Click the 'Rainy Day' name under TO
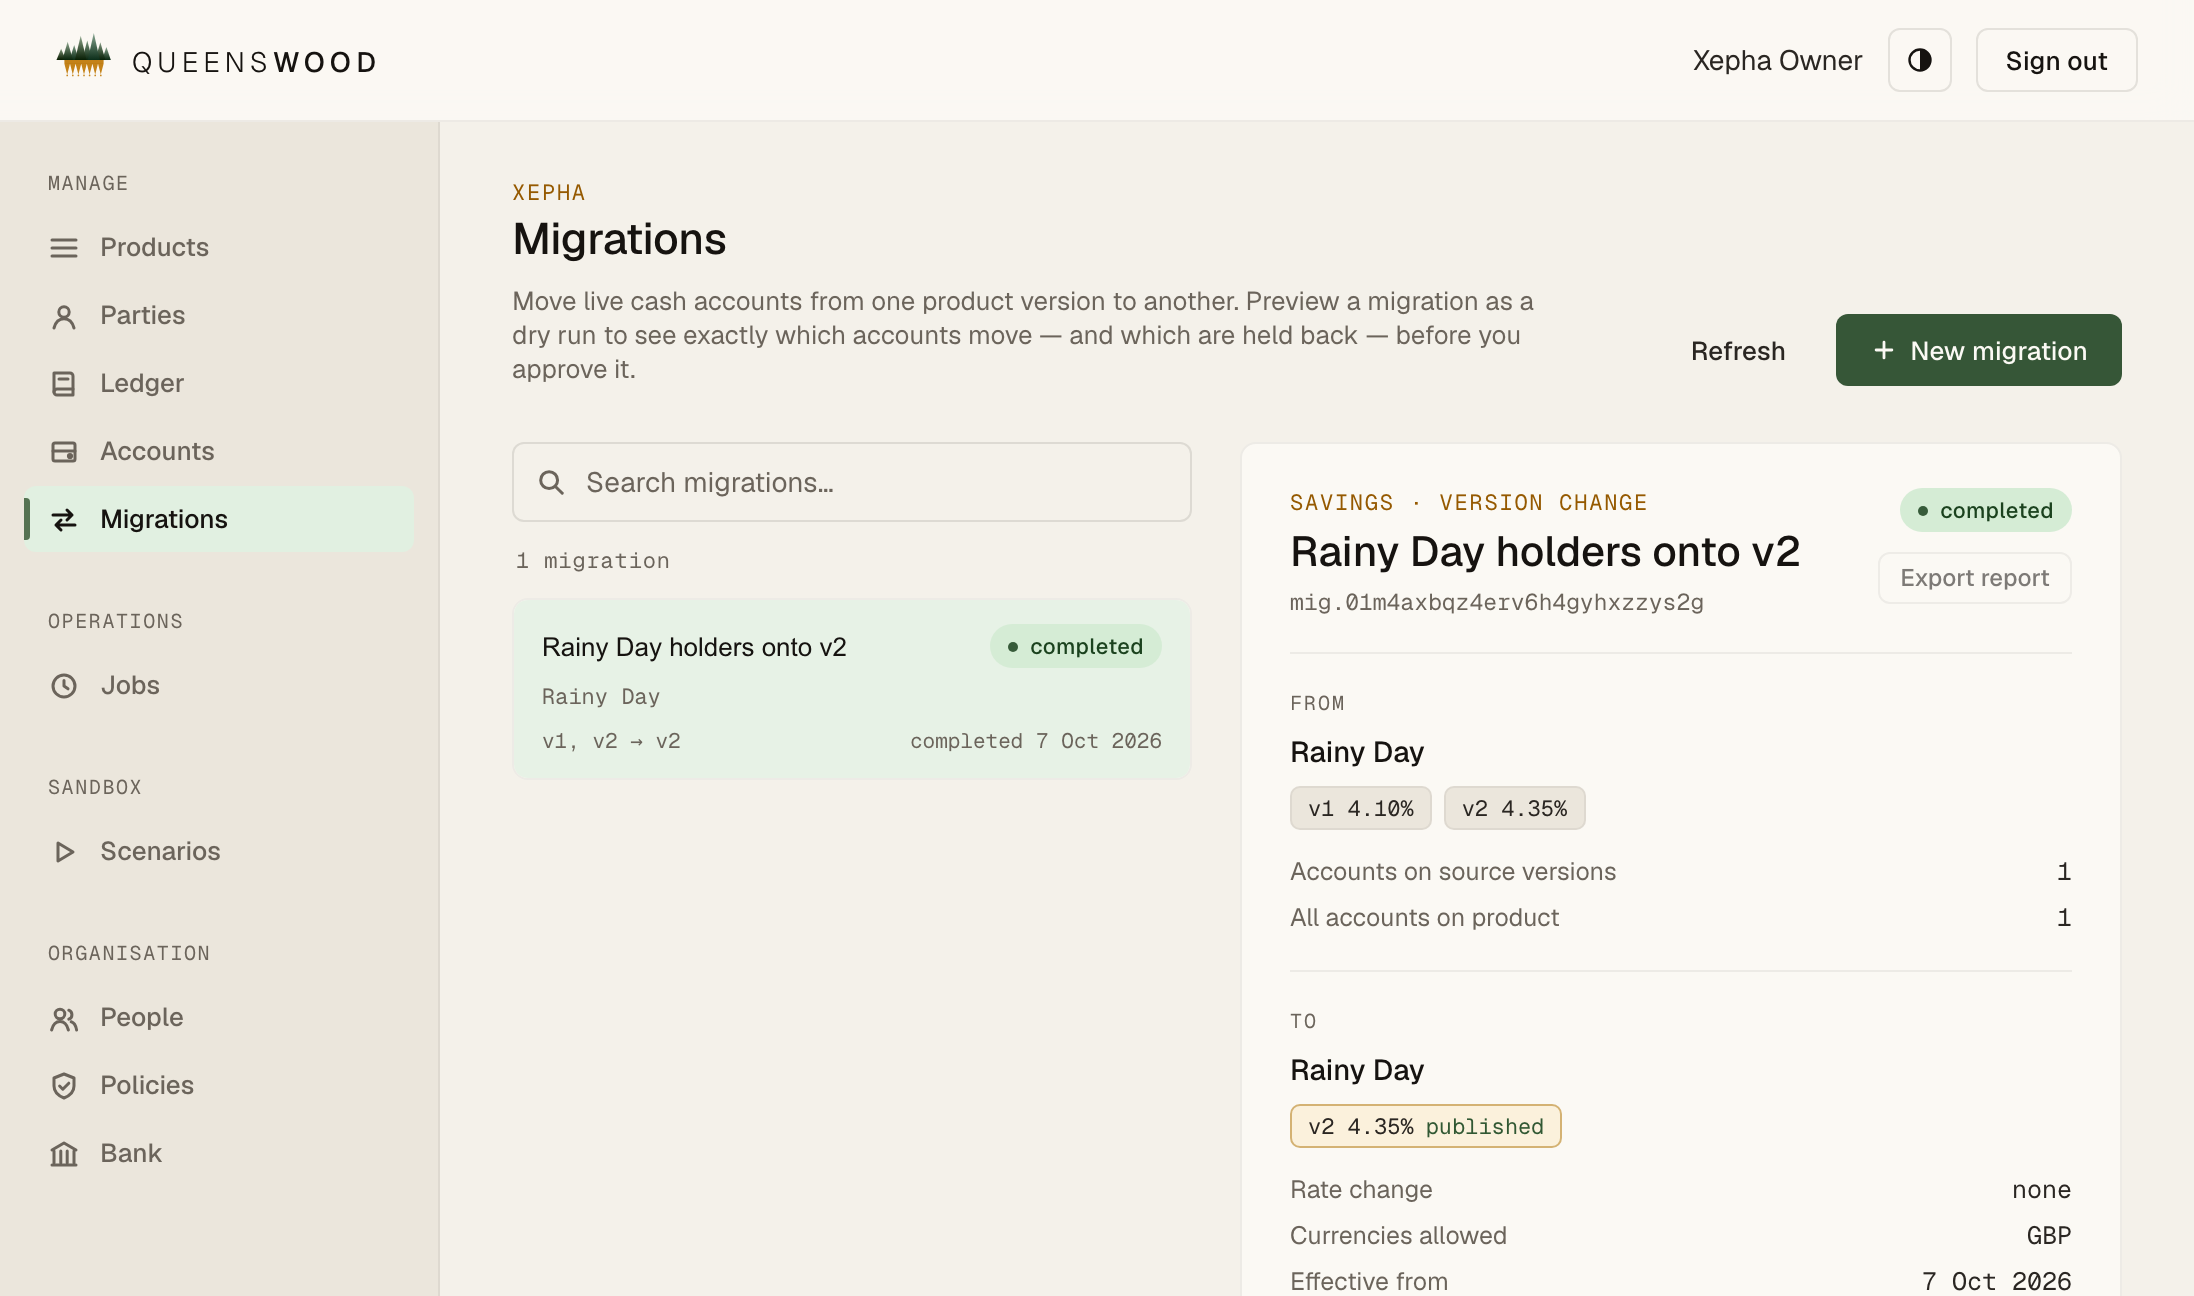Image resolution: width=2194 pixels, height=1296 pixels. pyautogui.click(x=1356, y=1070)
